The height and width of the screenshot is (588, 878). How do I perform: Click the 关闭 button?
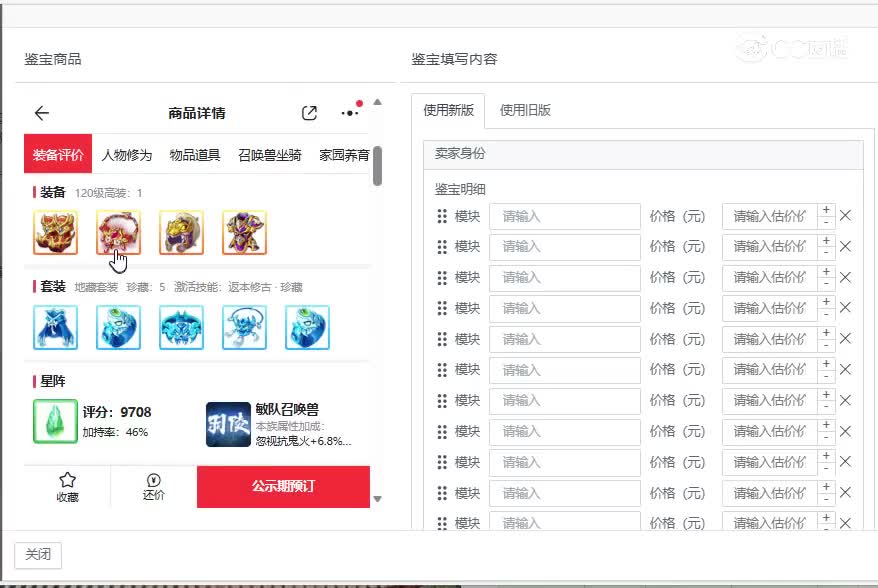click(38, 555)
